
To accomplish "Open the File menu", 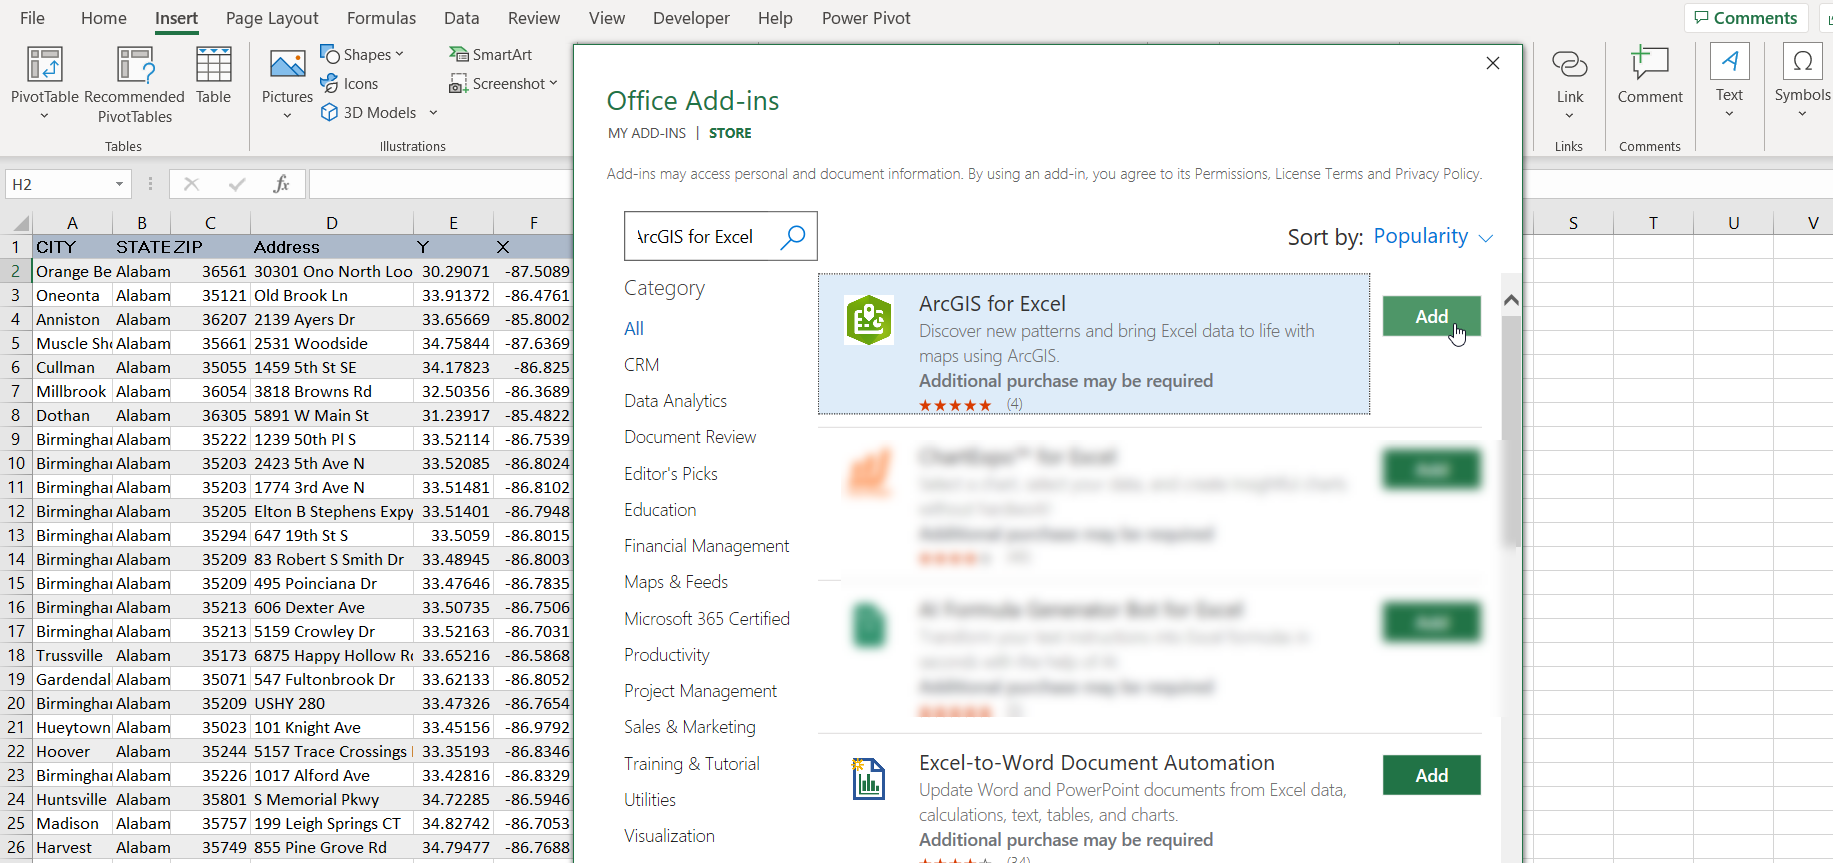I will click(32, 18).
